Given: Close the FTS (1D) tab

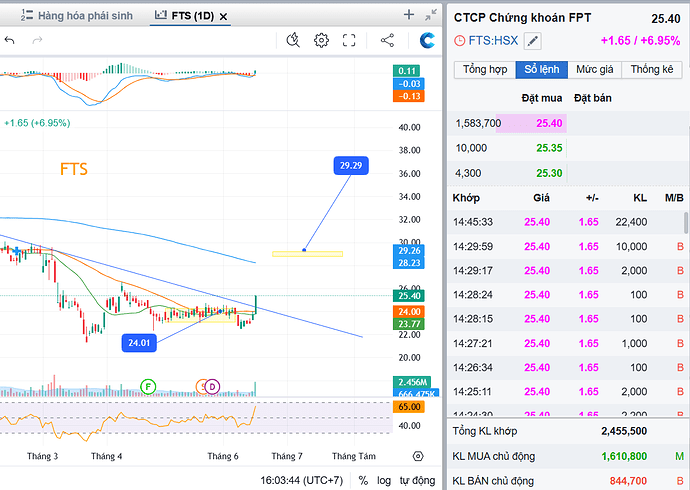Looking at the screenshot, I should pos(224,17).
